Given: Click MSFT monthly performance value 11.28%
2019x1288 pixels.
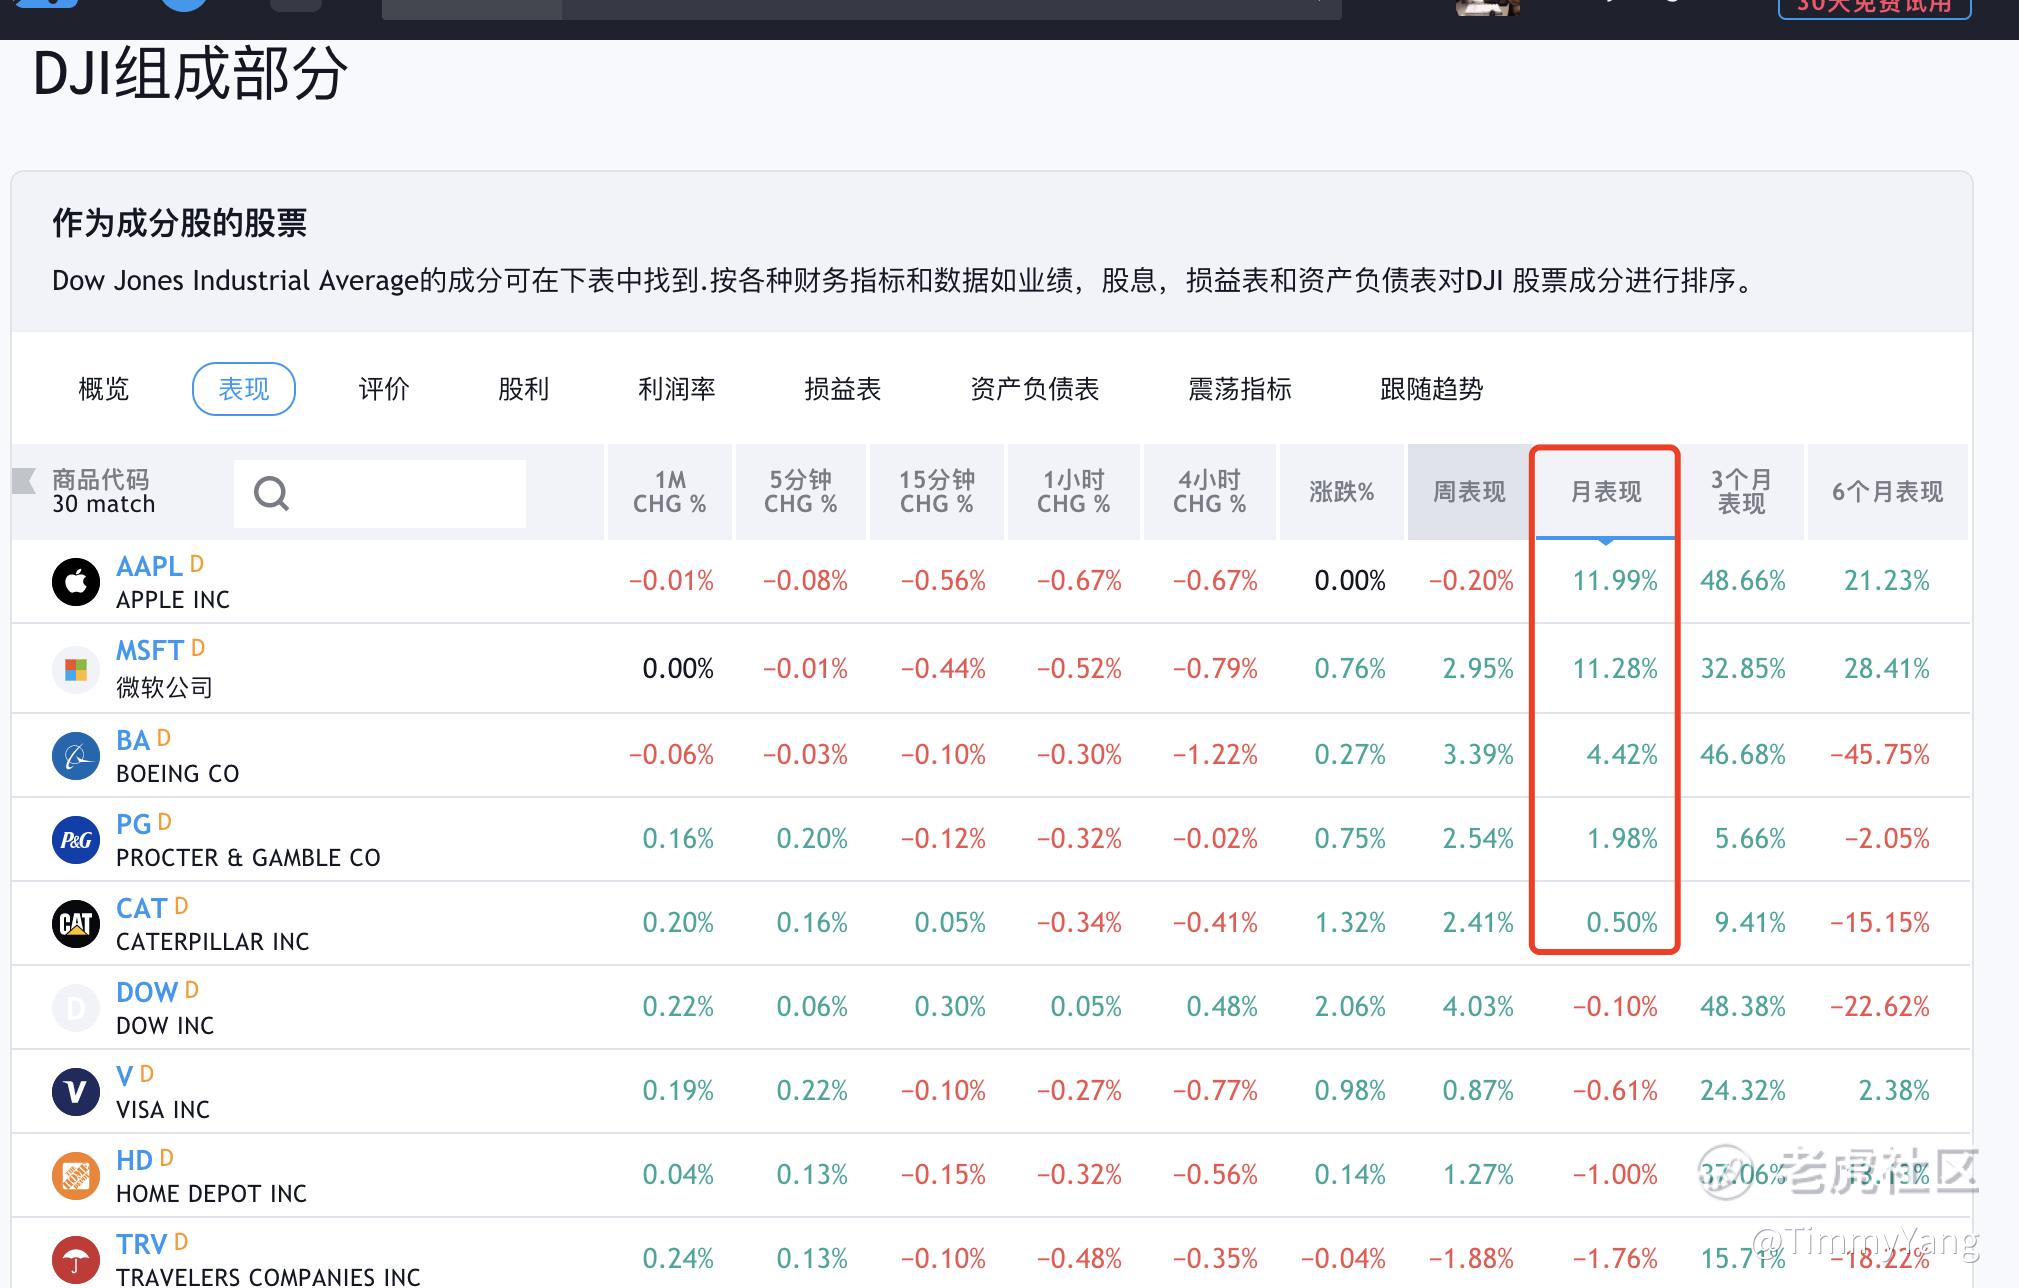Looking at the screenshot, I should (1615, 669).
